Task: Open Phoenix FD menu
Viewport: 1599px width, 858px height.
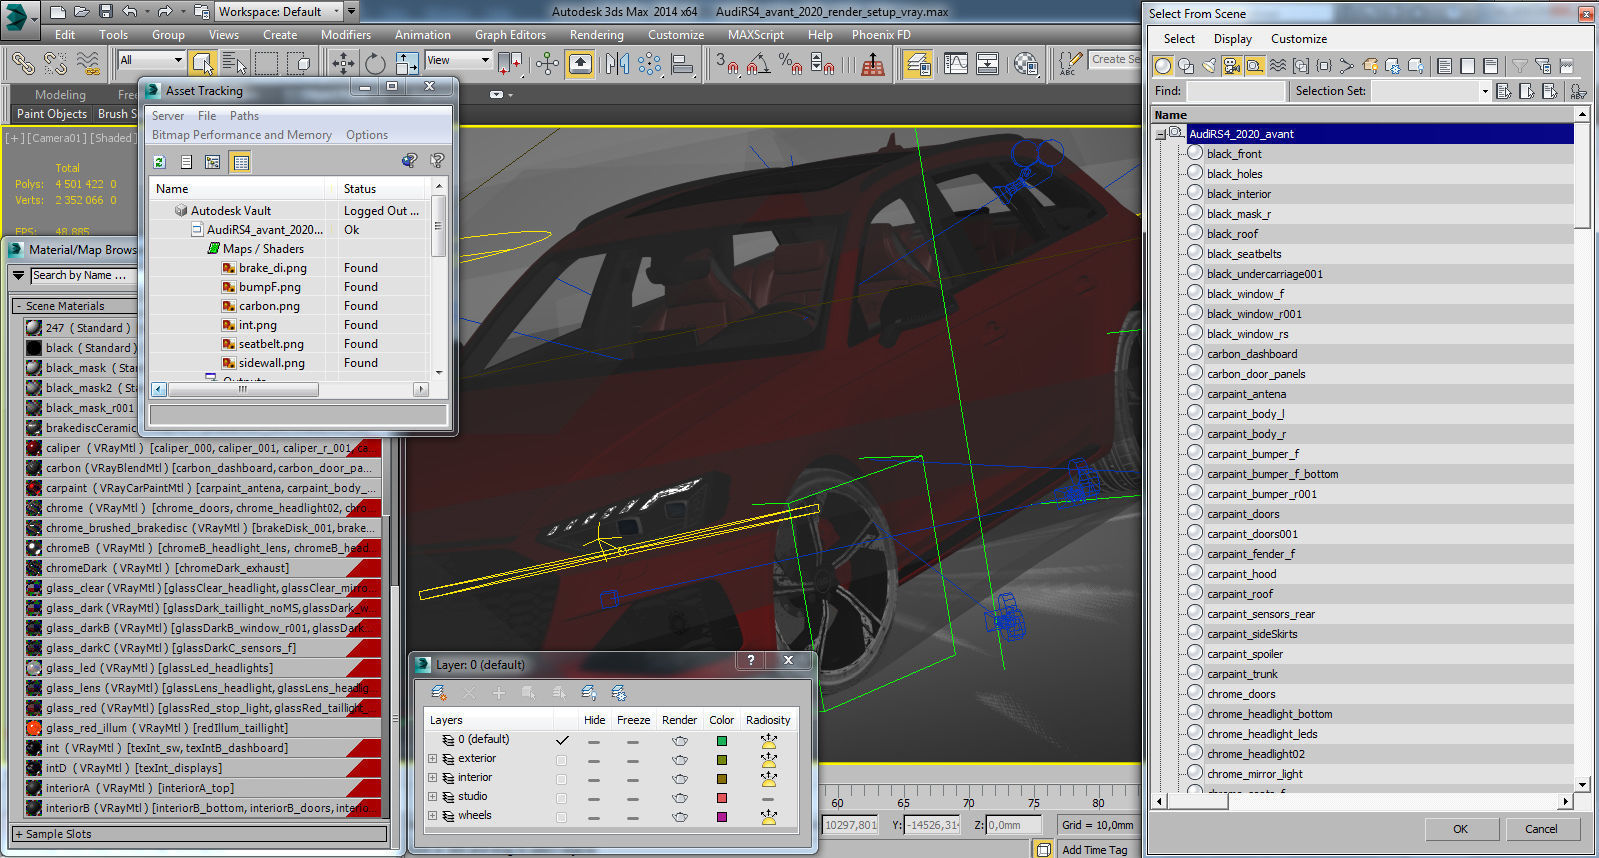Action: click(881, 34)
